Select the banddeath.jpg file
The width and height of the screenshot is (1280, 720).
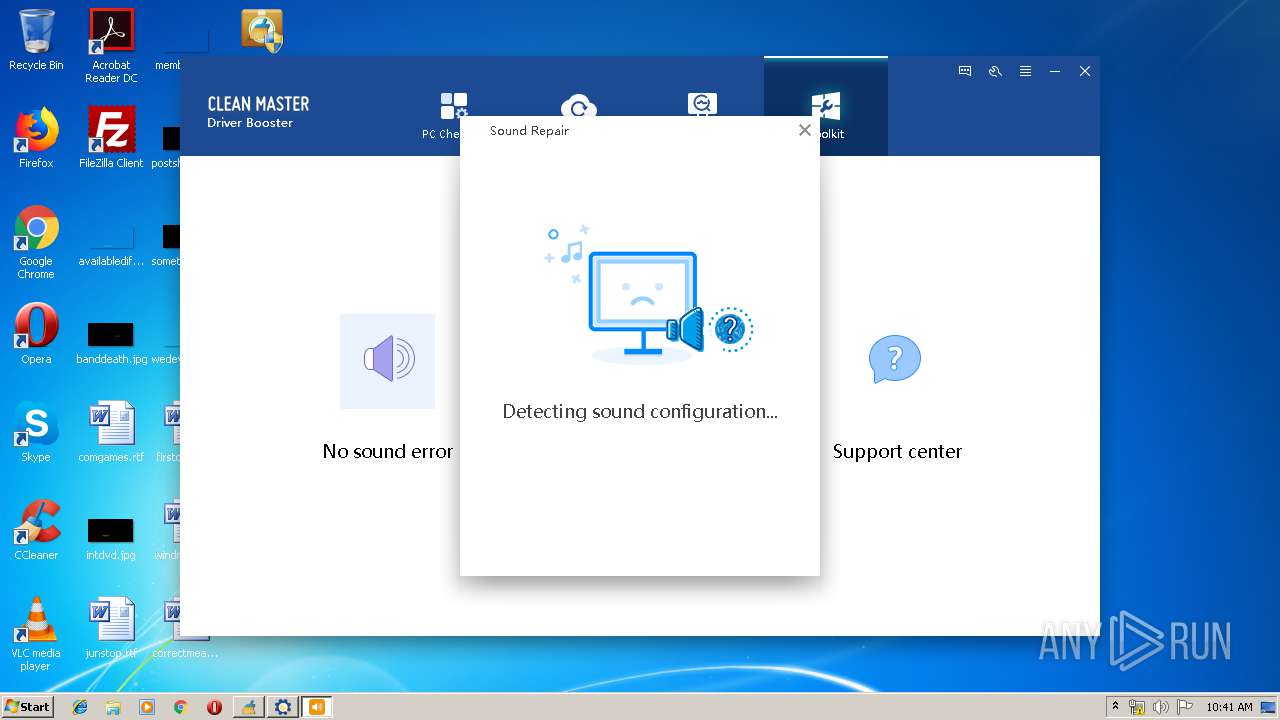[111, 342]
